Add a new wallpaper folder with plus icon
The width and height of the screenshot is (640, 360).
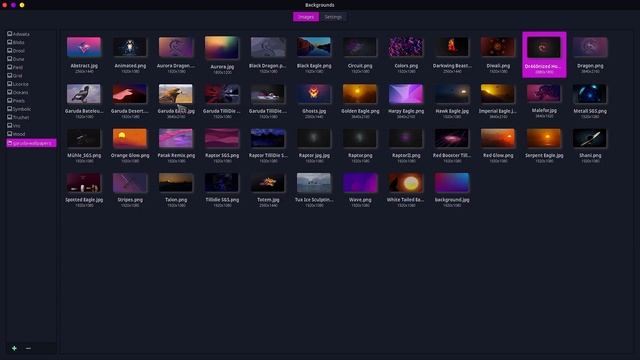click(14, 348)
